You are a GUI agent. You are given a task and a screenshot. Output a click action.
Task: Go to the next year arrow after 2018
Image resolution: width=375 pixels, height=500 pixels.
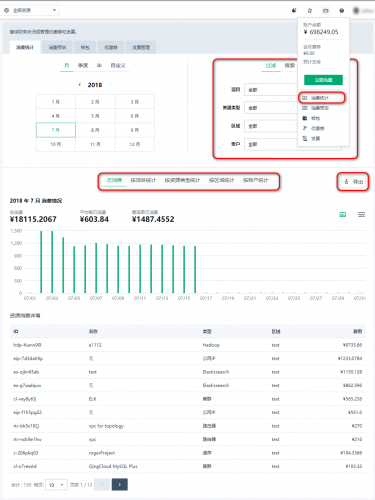(x=110, y=85)
